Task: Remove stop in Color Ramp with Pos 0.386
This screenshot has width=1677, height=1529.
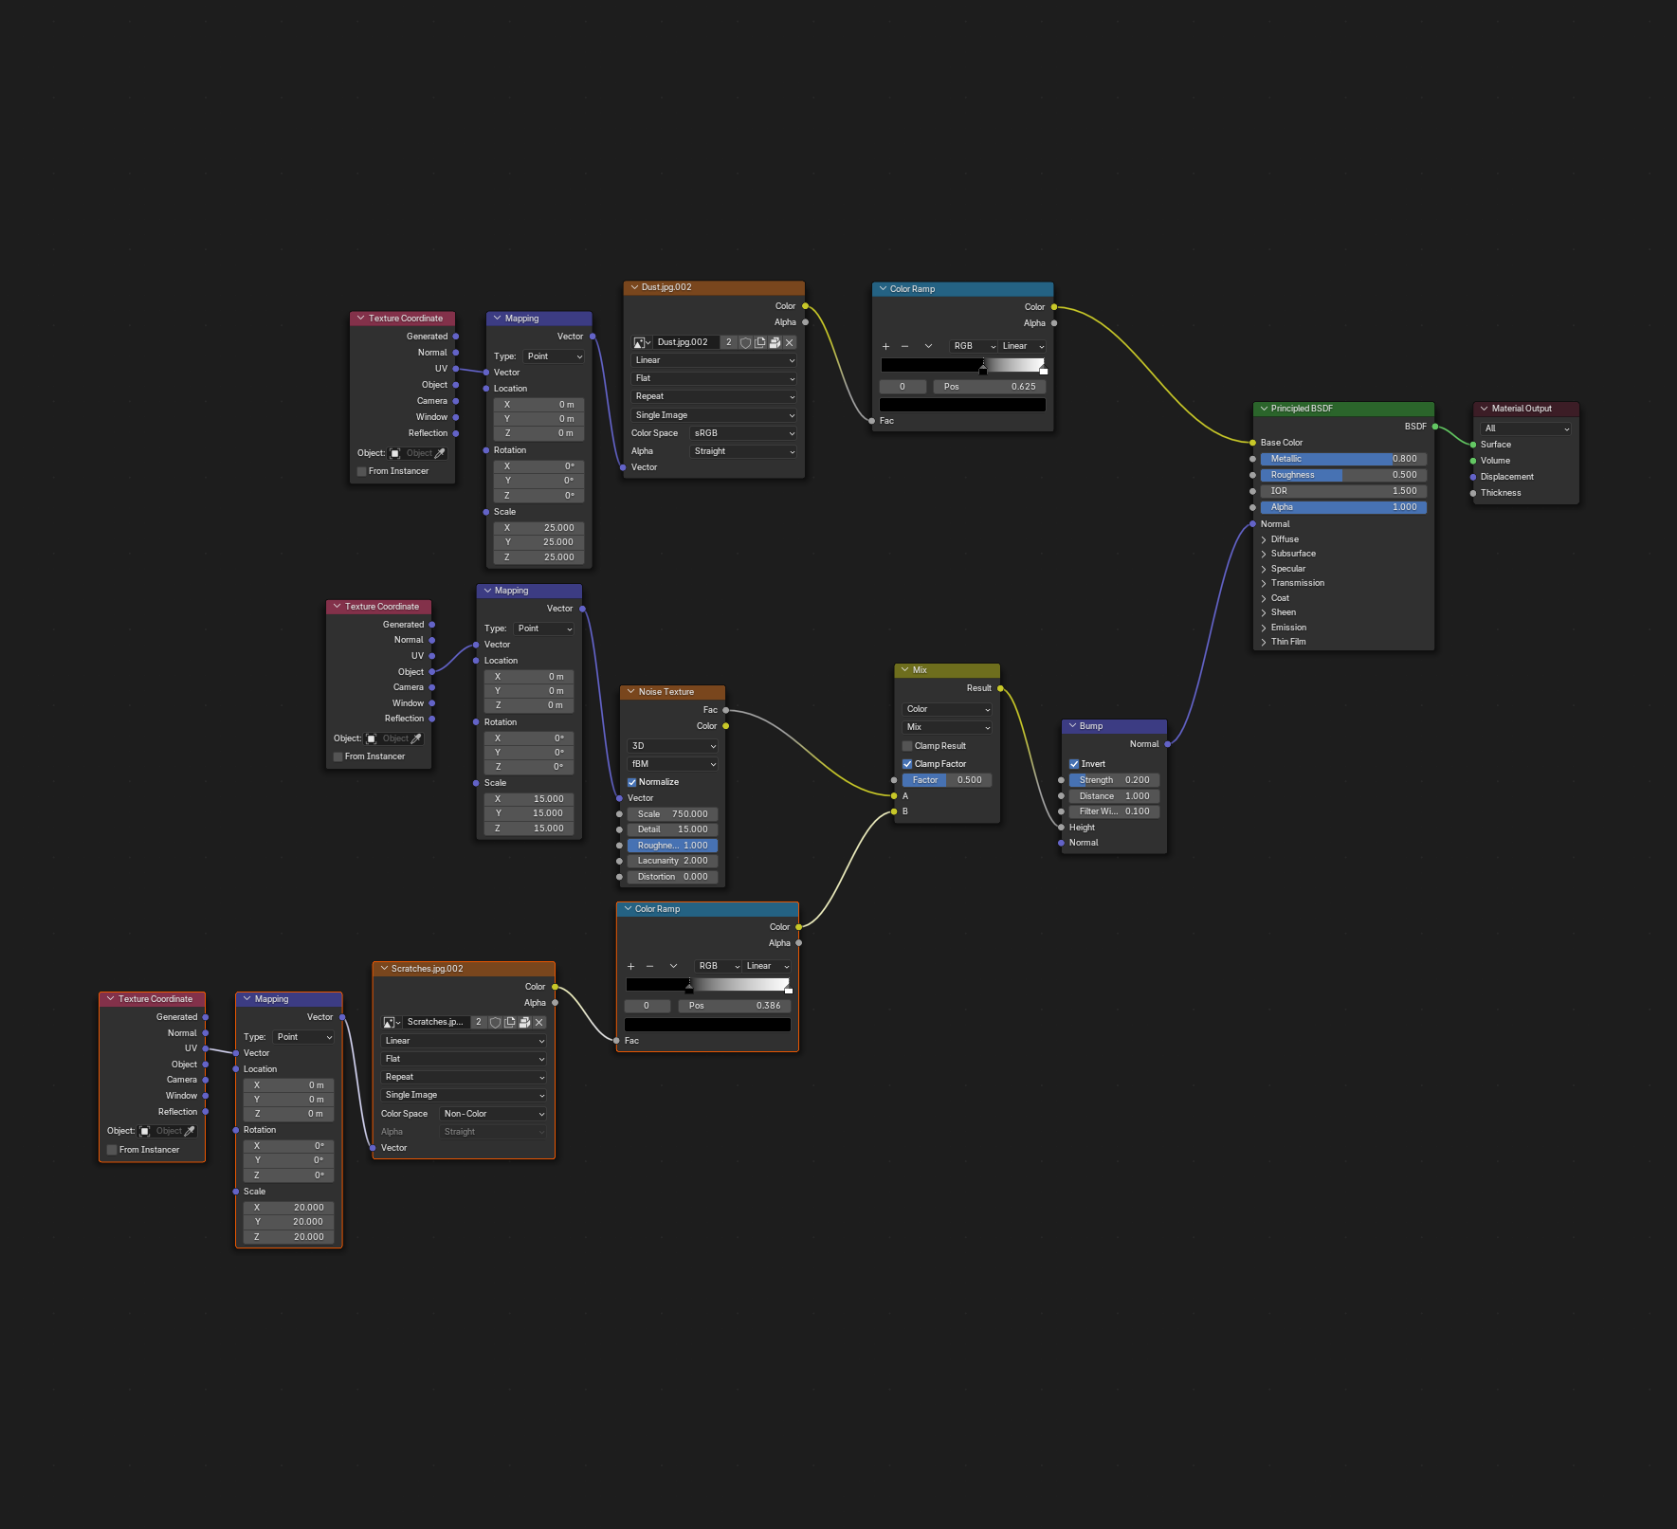Action: [x=650, y=966]
